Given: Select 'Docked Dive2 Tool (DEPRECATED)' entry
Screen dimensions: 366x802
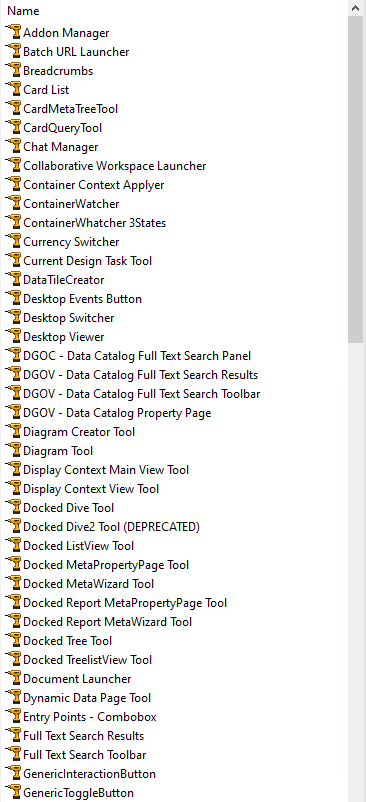Looking at the screenshot, I should (x=111, y=527).
